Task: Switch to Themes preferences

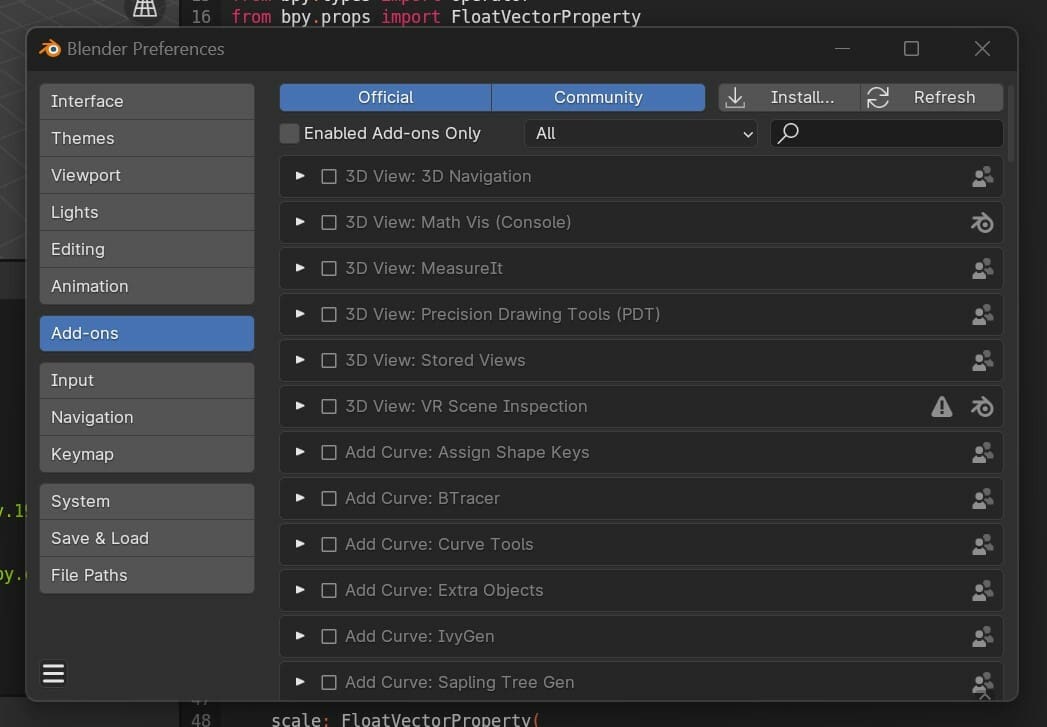Action: [x=147, y=138]
